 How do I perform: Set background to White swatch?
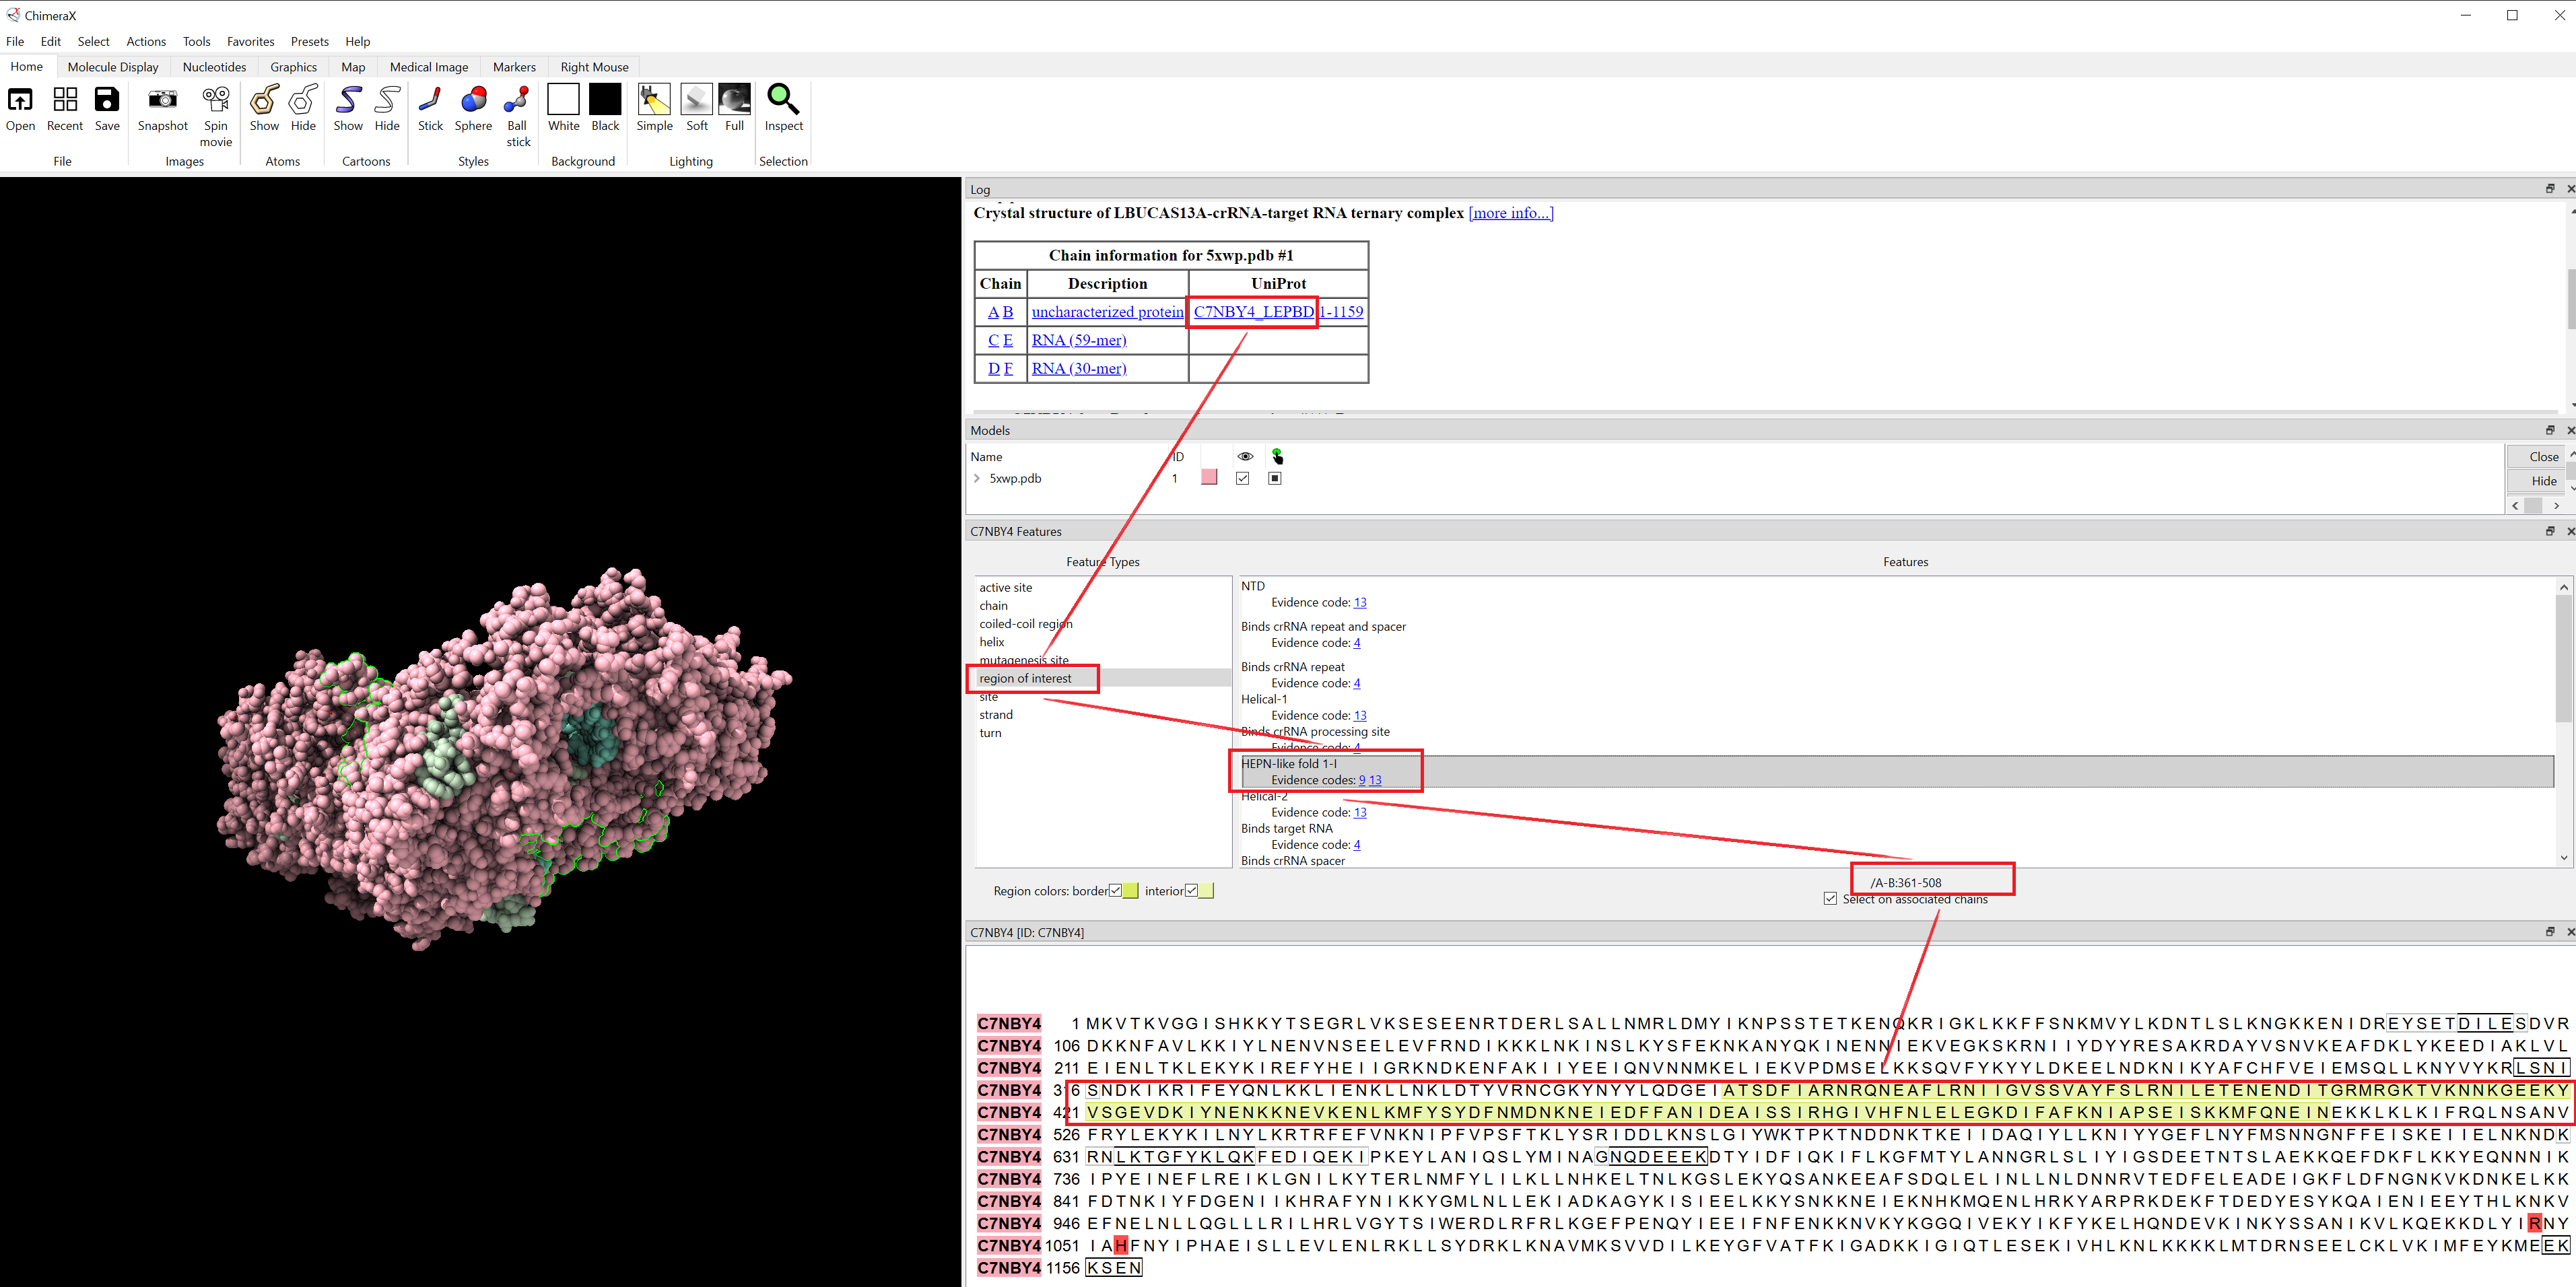pyautogui.click(x=563, y=99)
